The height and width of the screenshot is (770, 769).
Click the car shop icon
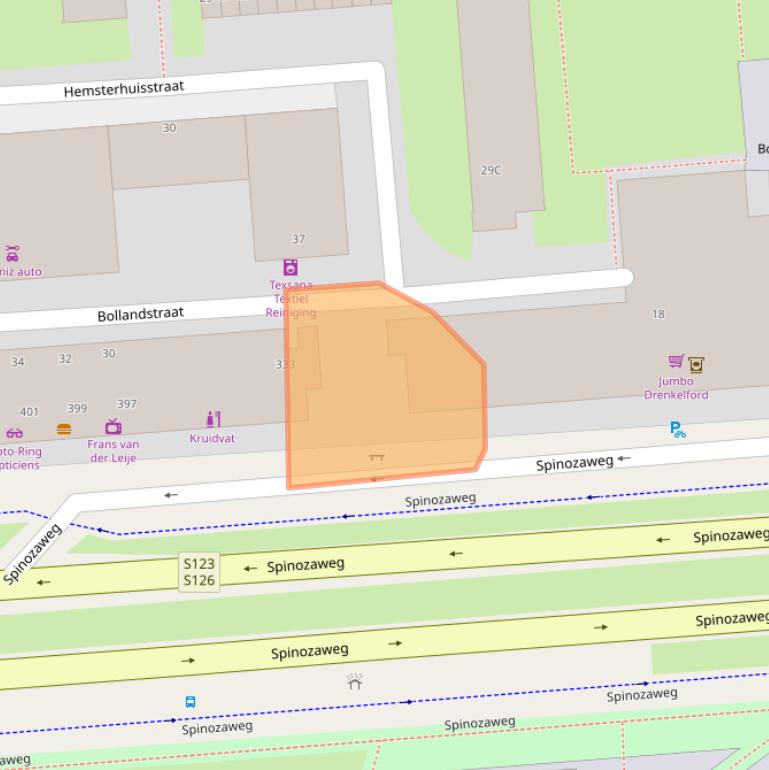pos(12,253)
